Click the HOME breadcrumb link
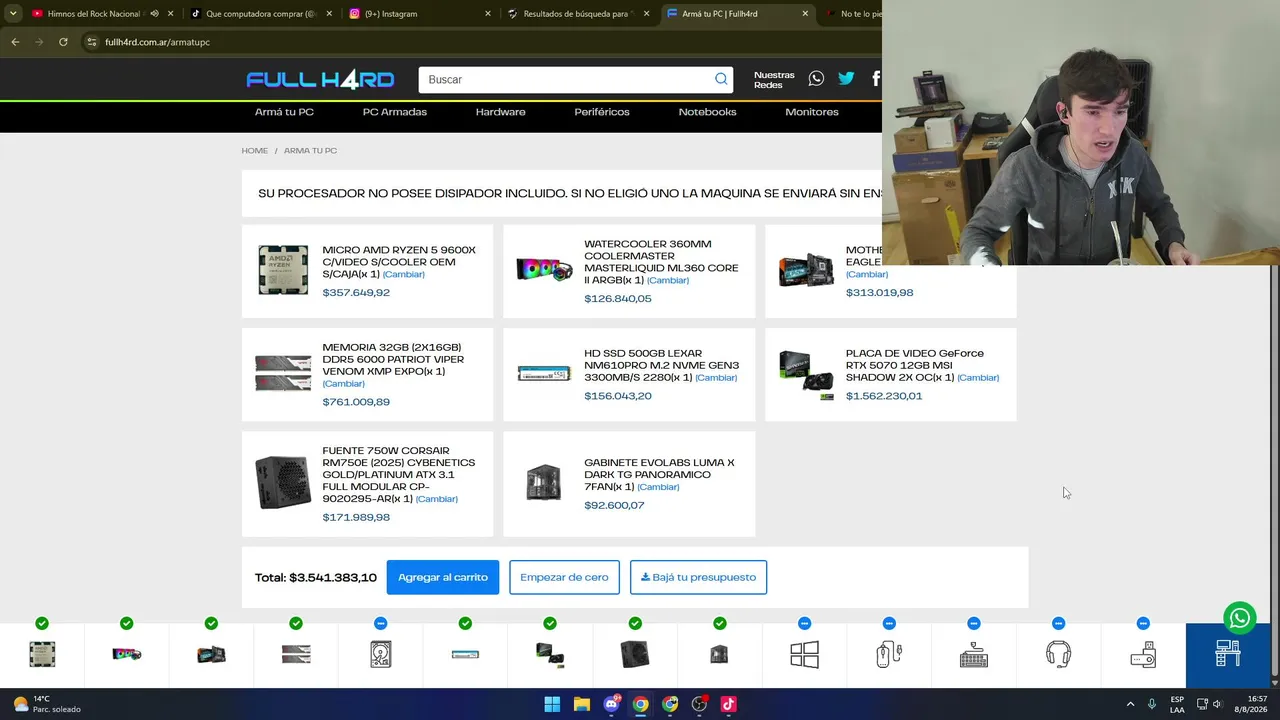The width and height of the screenshot is (1280, 720). (x=255, y=151)
